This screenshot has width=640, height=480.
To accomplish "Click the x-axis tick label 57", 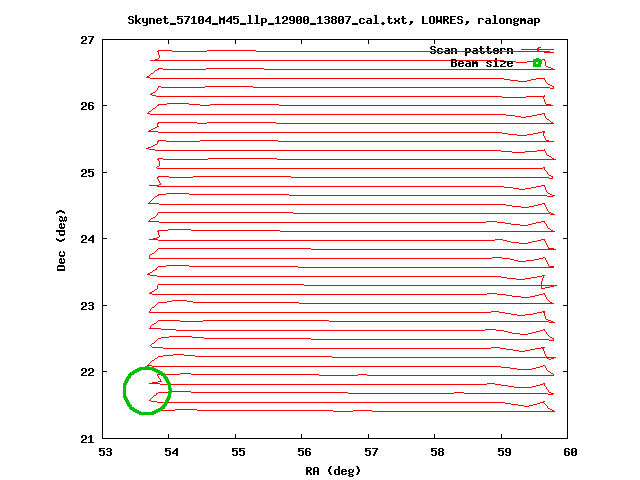I will (x=371, y=452).
